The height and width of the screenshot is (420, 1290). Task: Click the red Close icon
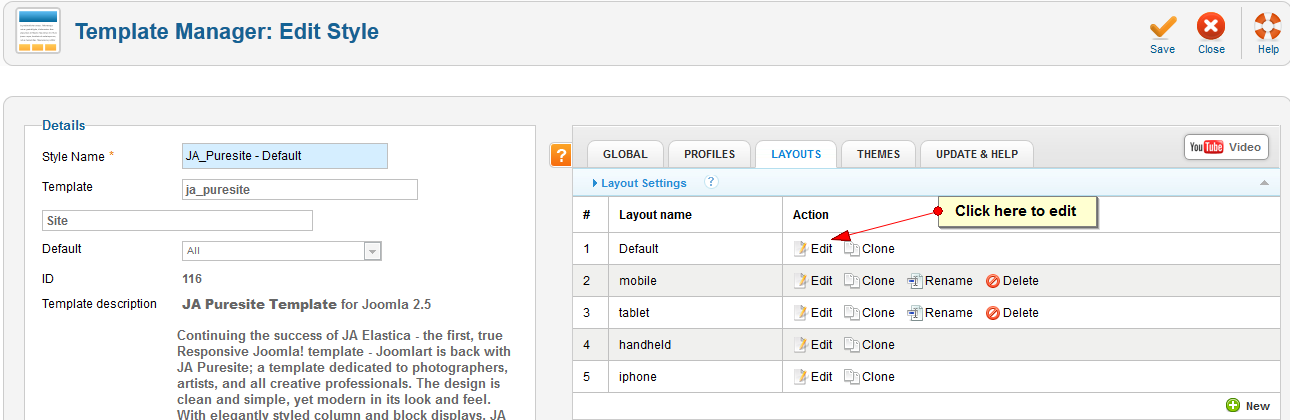(x=1211, y=30)
